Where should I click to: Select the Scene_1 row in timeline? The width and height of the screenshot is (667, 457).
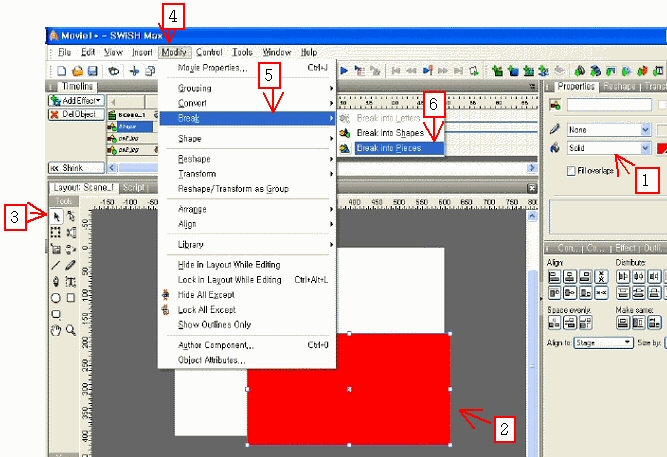point(133,115)
